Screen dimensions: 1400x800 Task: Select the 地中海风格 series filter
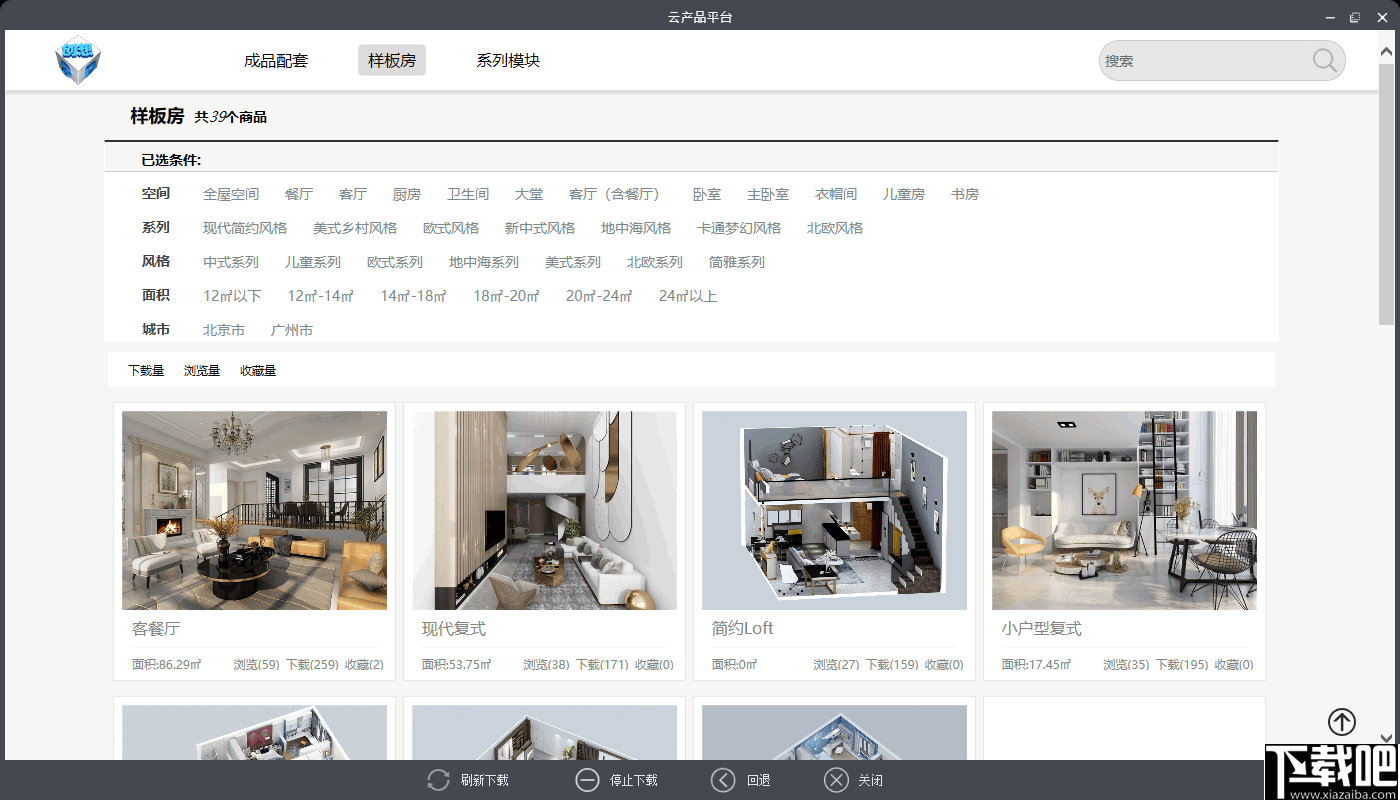[636, 228]
